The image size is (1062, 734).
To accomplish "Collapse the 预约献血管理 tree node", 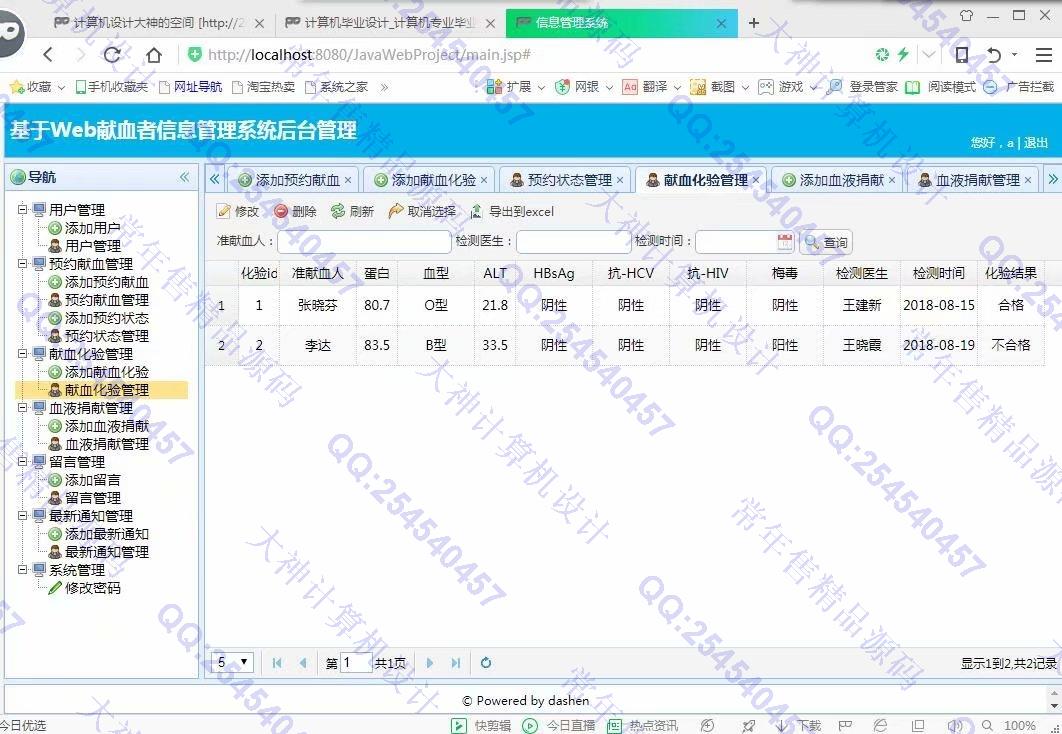I will [22, 263].
